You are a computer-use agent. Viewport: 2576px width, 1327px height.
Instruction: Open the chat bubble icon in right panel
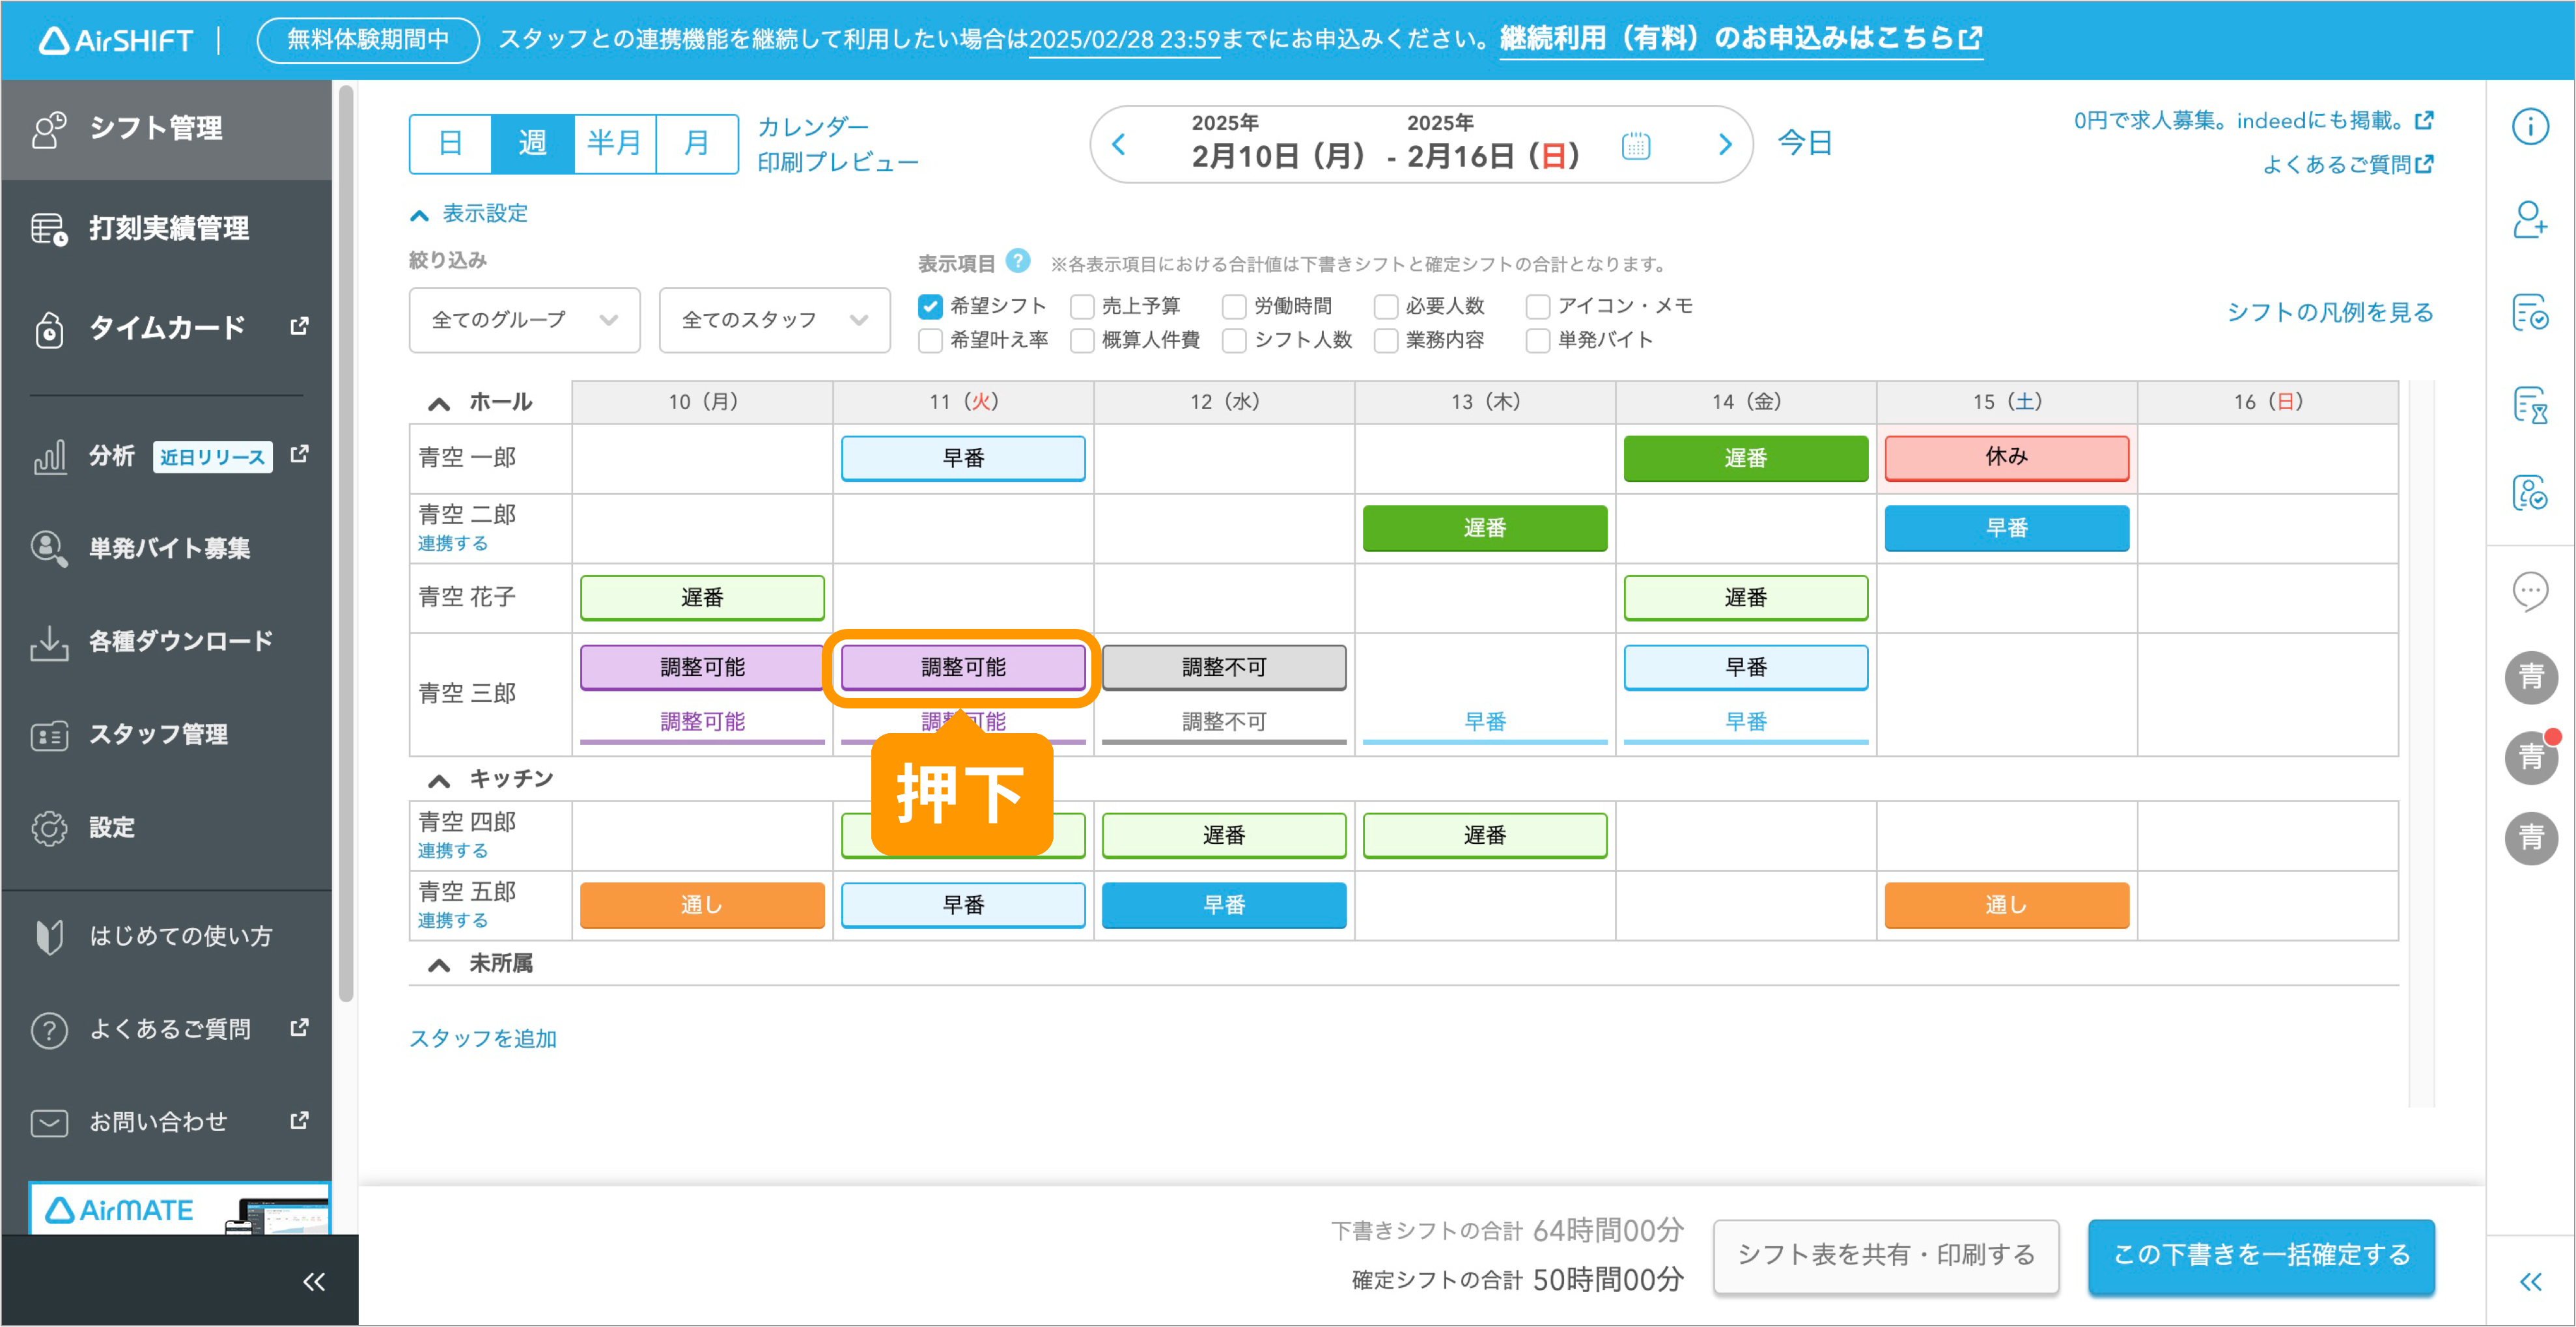click(x=2530, y=592)
